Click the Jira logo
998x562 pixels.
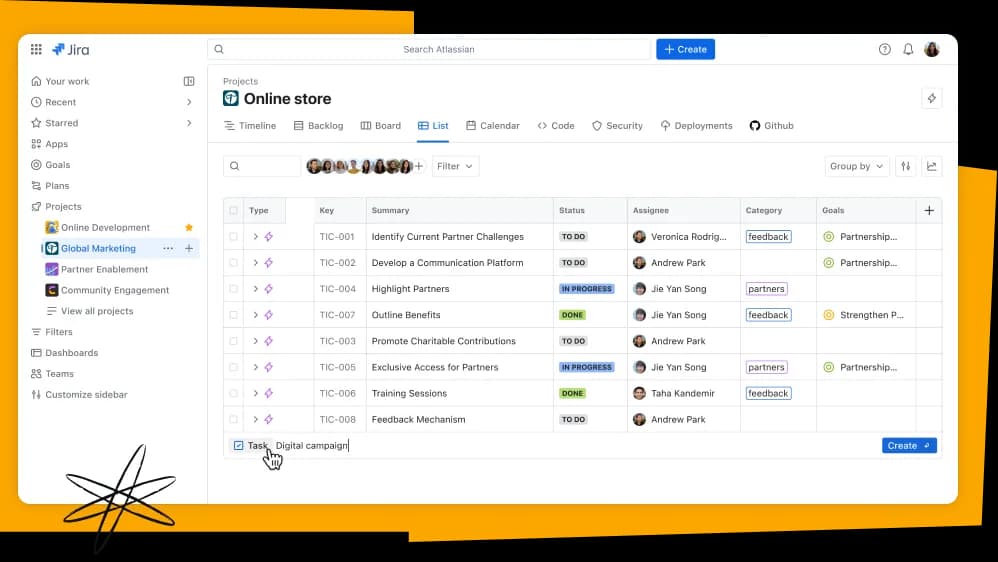click(71, 49)
